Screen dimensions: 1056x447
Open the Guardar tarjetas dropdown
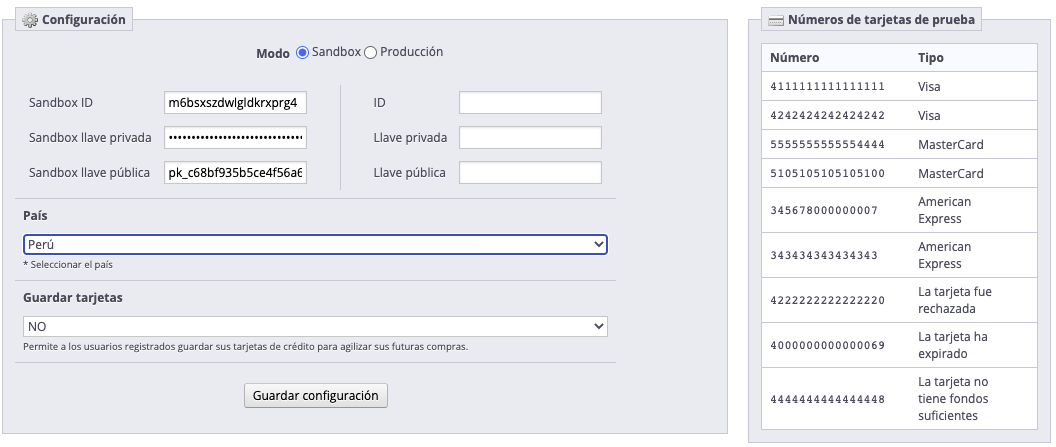315,326
